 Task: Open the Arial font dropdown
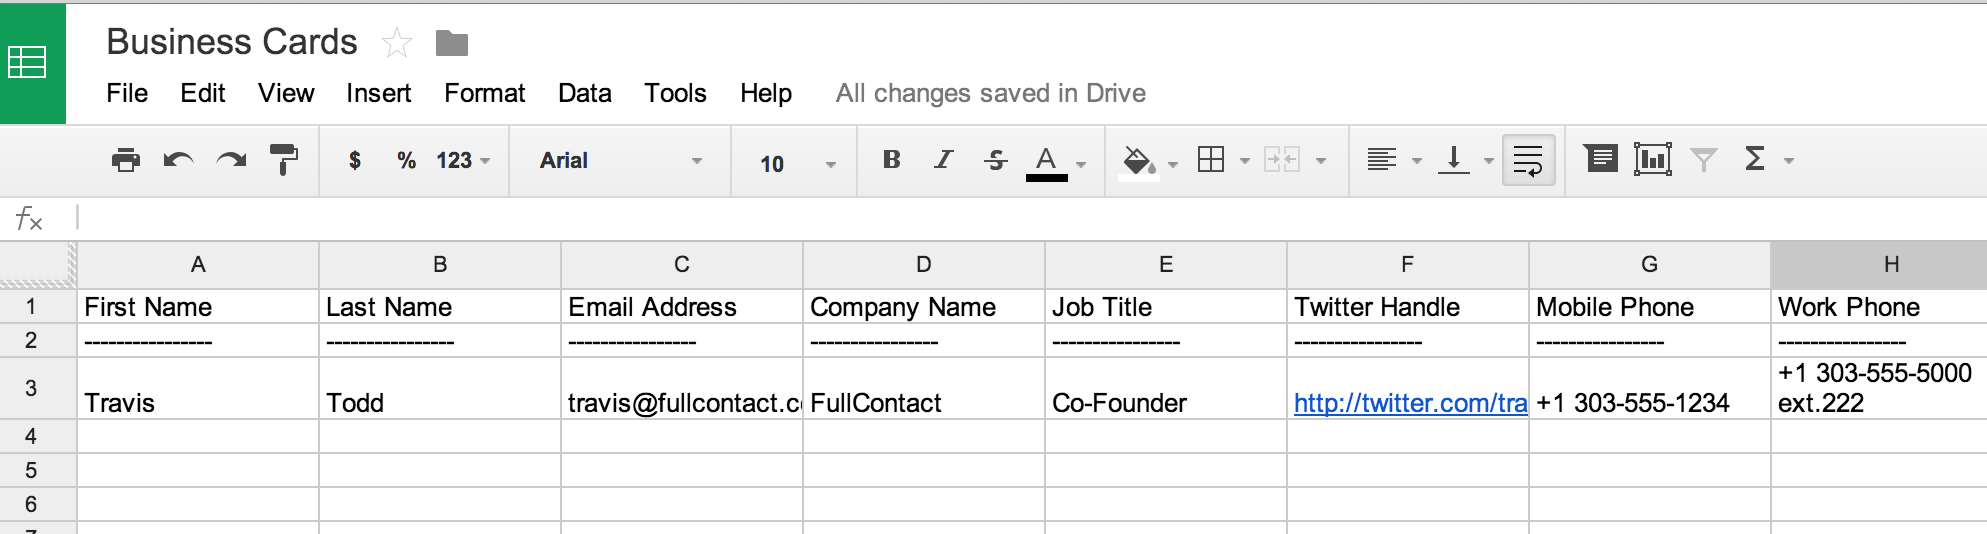point(620,161)
